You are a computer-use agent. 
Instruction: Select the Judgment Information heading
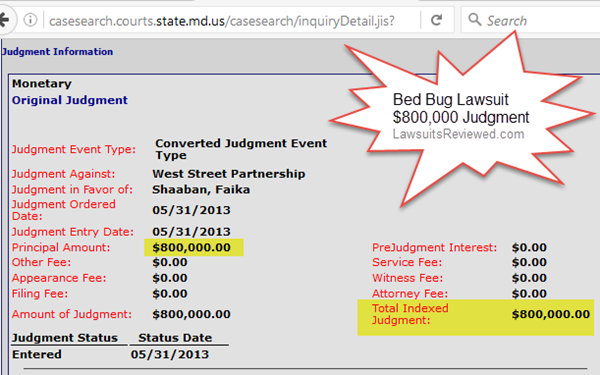point(57,52)
